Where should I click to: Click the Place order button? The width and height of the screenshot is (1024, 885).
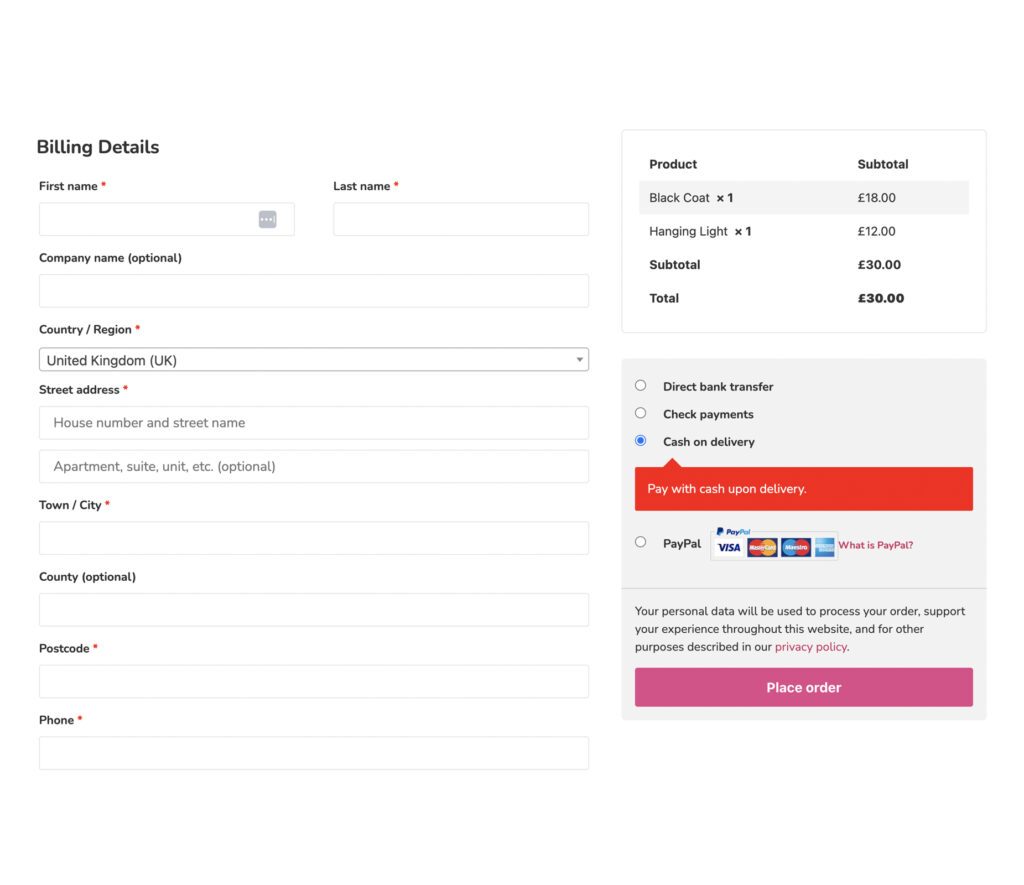click(x=803, y=687)
